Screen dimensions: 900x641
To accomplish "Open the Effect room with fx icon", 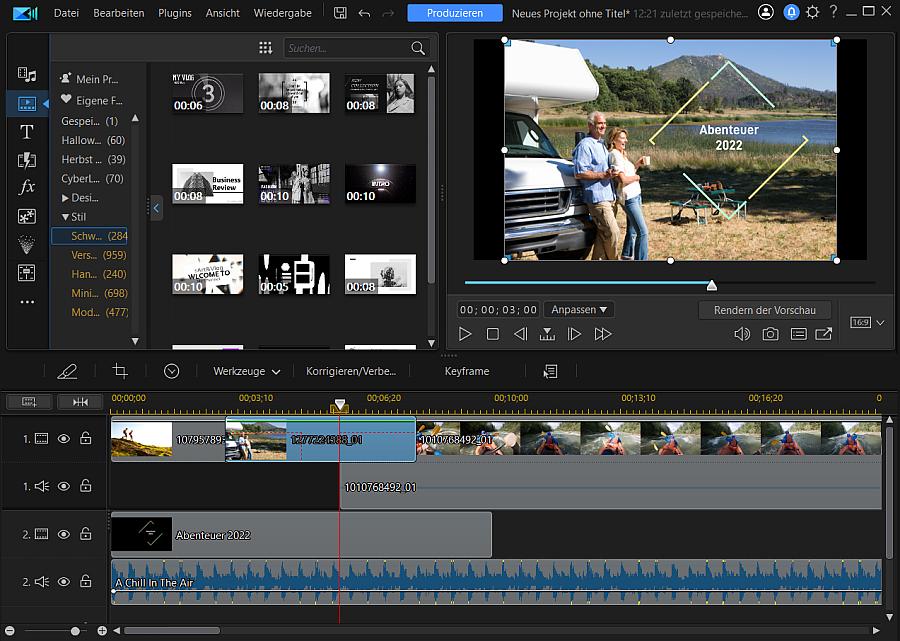I will [x=28, y=186].
